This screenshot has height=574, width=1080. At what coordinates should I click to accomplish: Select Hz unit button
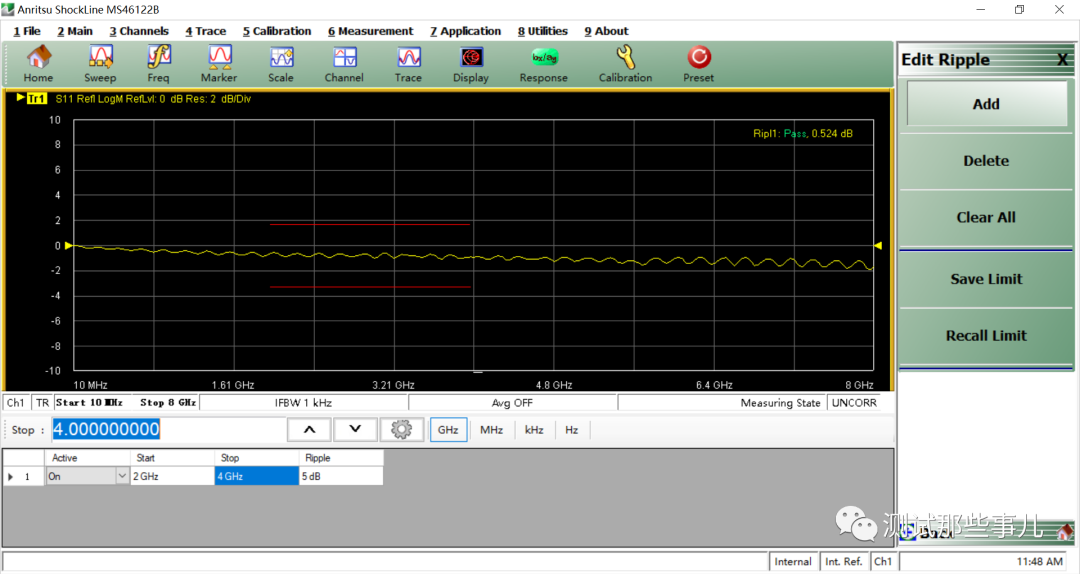click(x=572, y=429)
